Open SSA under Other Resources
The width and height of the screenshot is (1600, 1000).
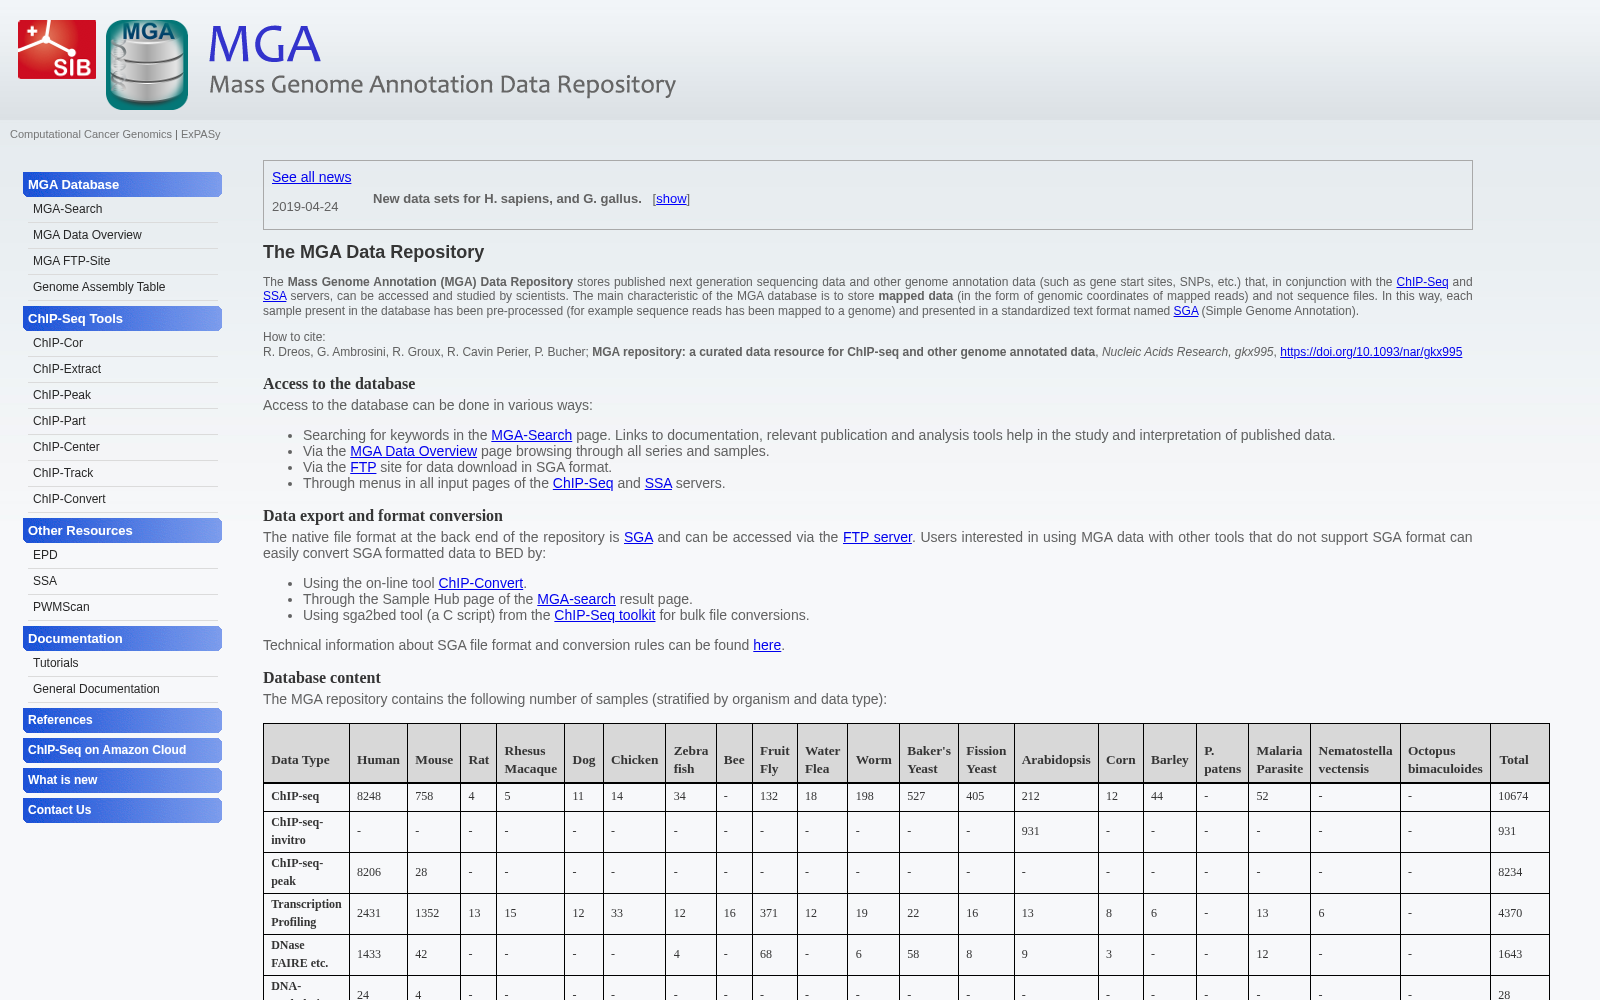(45, 581)
